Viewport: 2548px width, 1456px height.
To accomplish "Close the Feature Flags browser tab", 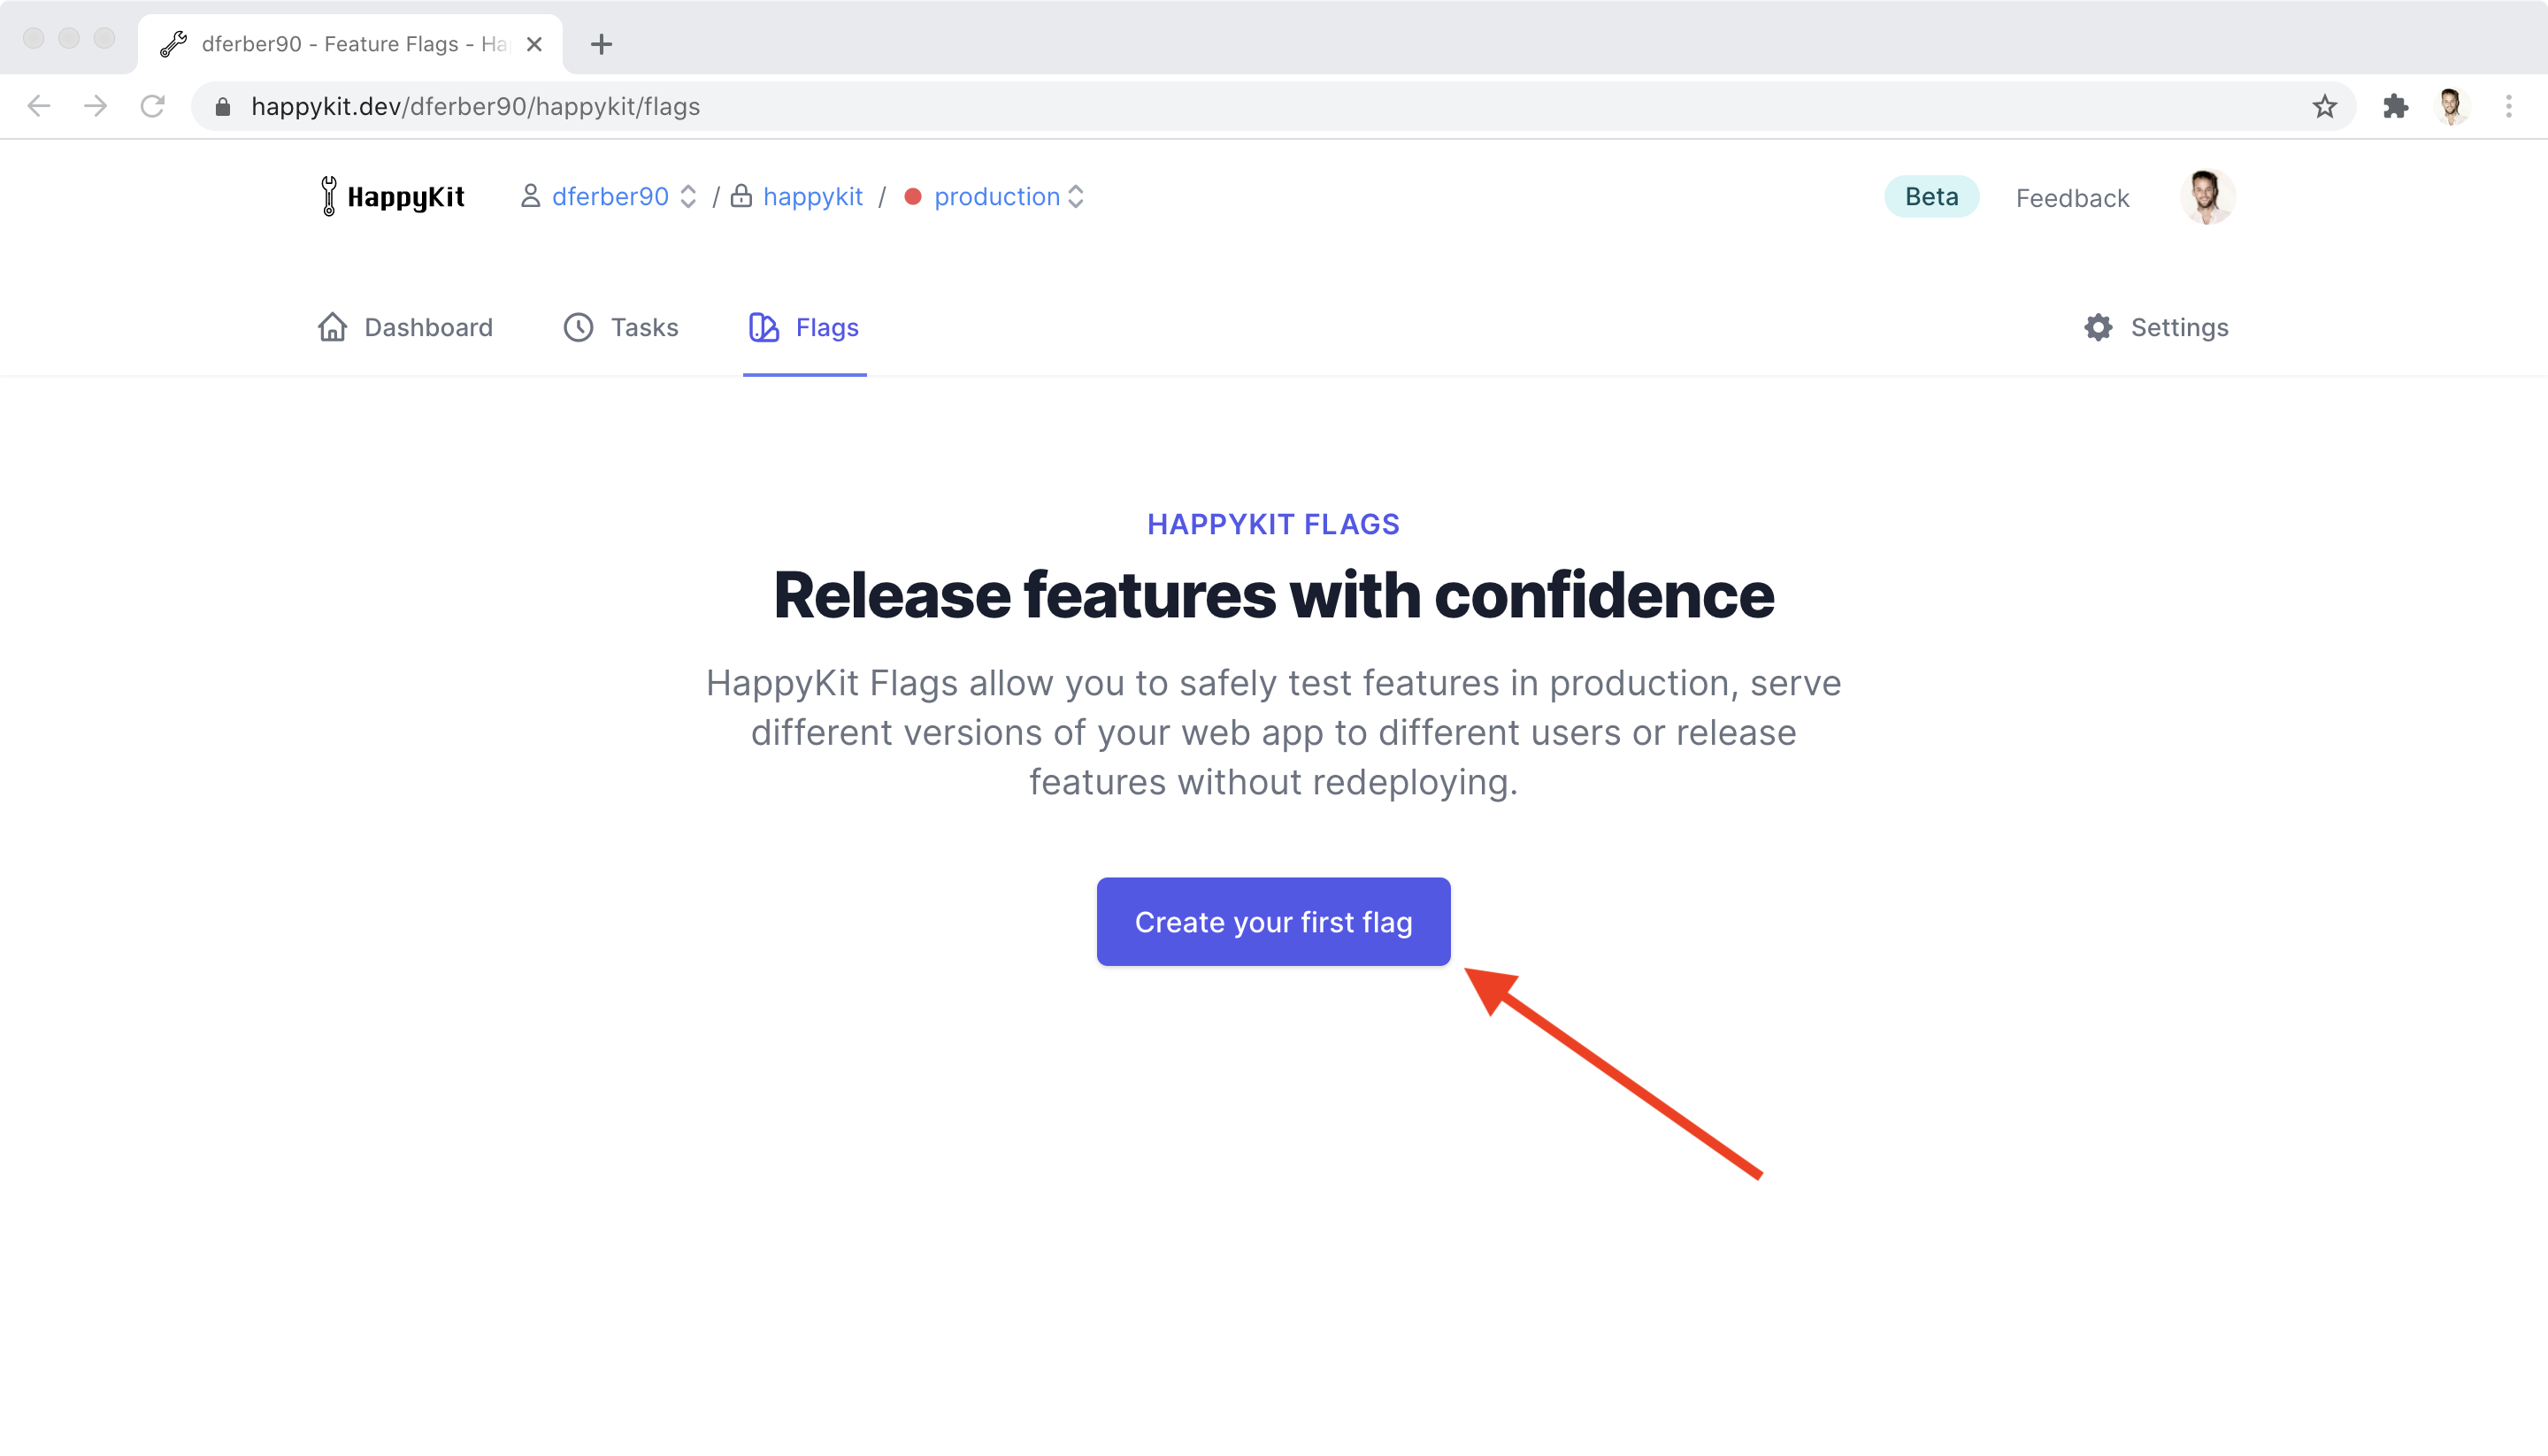I will [534, 44].
